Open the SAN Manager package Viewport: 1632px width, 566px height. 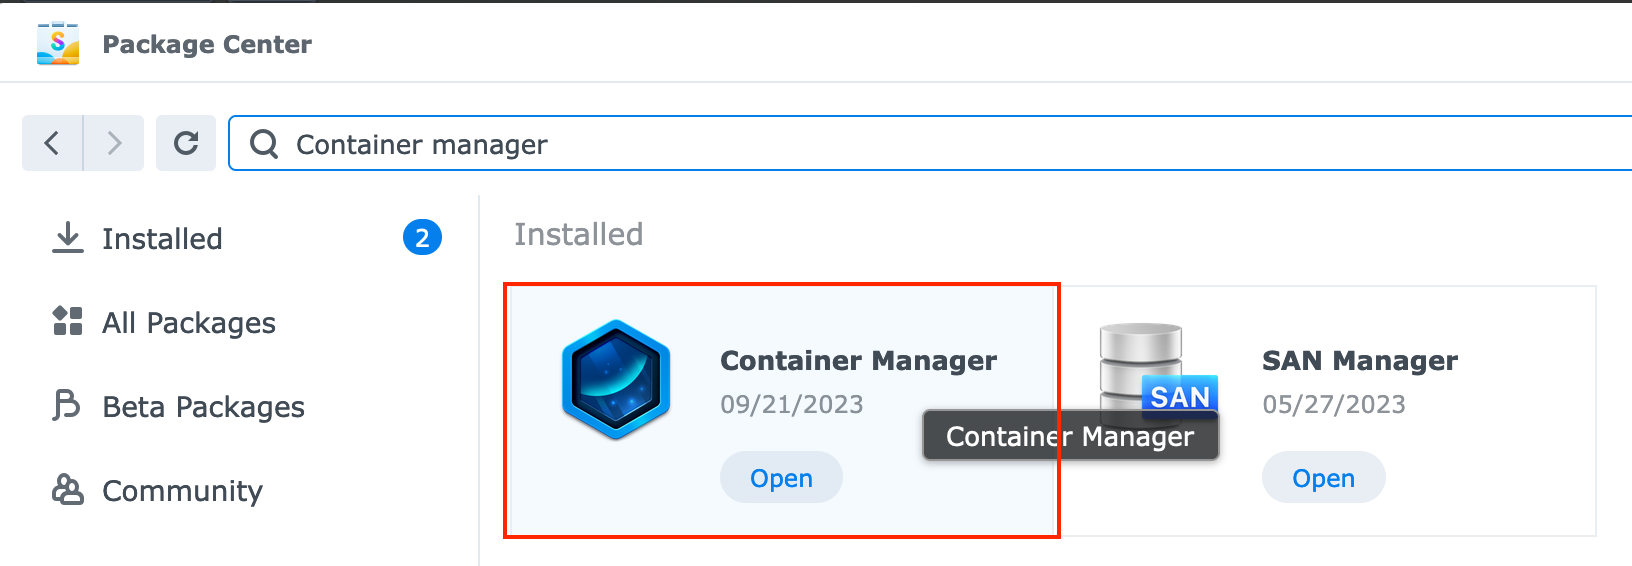pos(1323,478)
